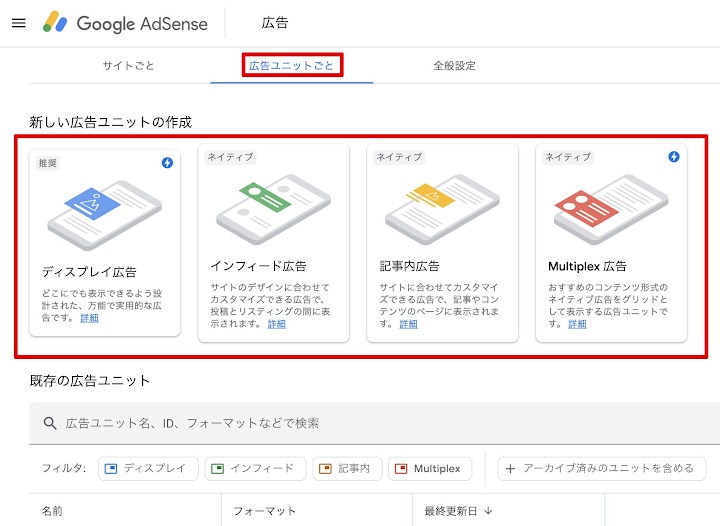Click the red Multiplex filter icon
The image size is (720, 526).
click(401, 469)
